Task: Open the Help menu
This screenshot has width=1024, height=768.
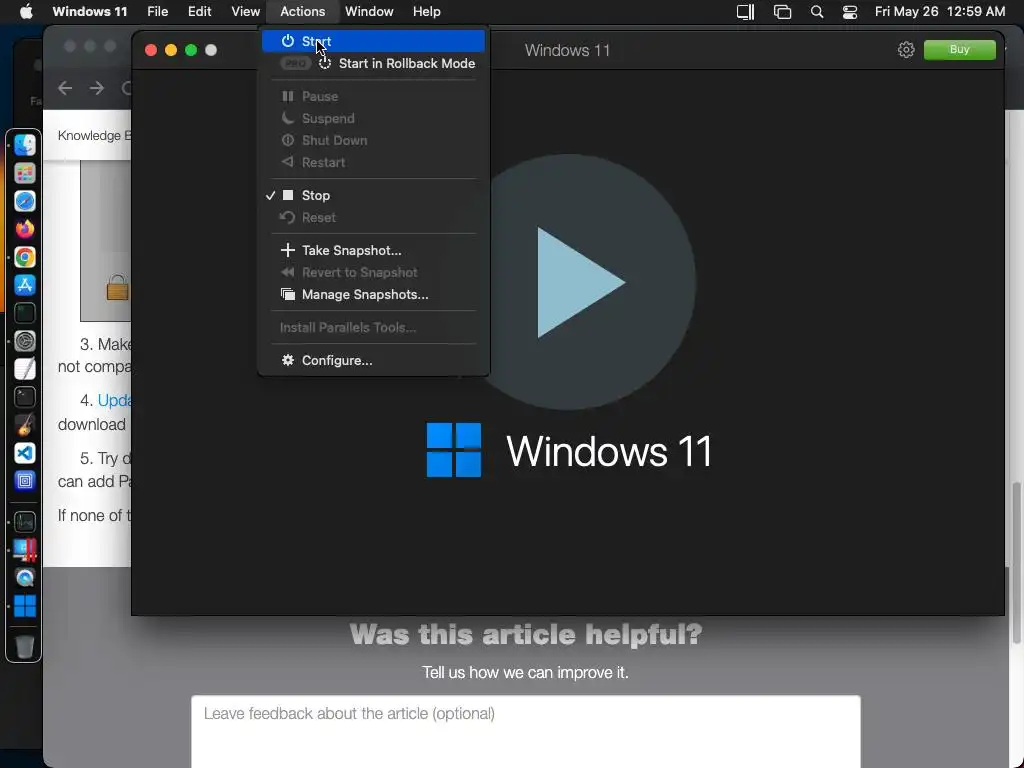Action: tap(426, 12)
